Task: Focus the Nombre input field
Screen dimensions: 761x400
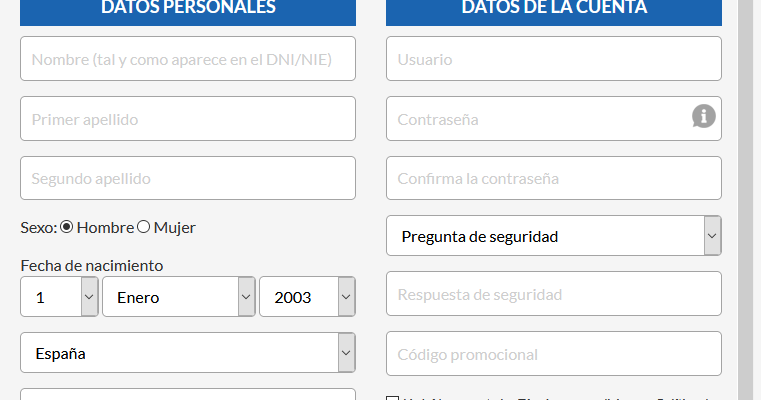Action: pyautogui.click(x=188, y=59)
